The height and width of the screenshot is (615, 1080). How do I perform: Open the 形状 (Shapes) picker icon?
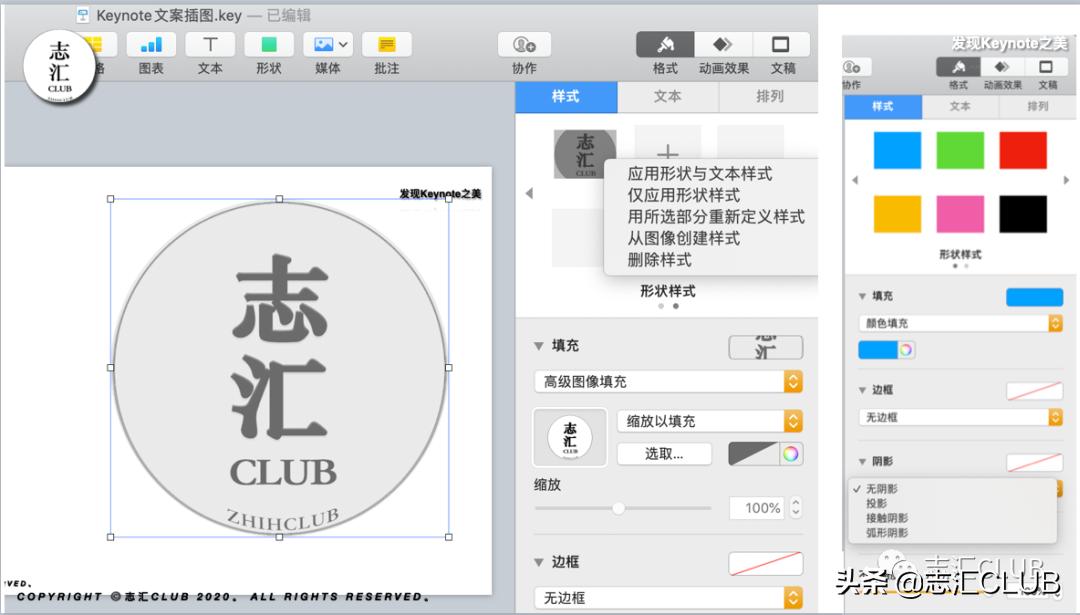click(268, 45)
